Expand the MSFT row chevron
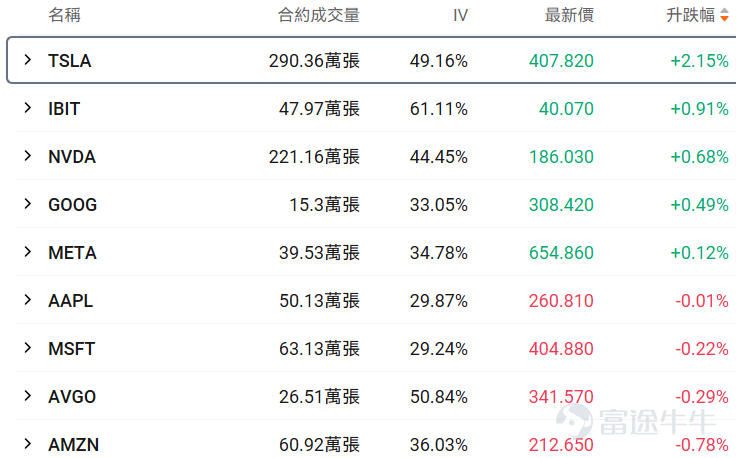The height and width of the screenshot is (458, 736). [28, 348]
